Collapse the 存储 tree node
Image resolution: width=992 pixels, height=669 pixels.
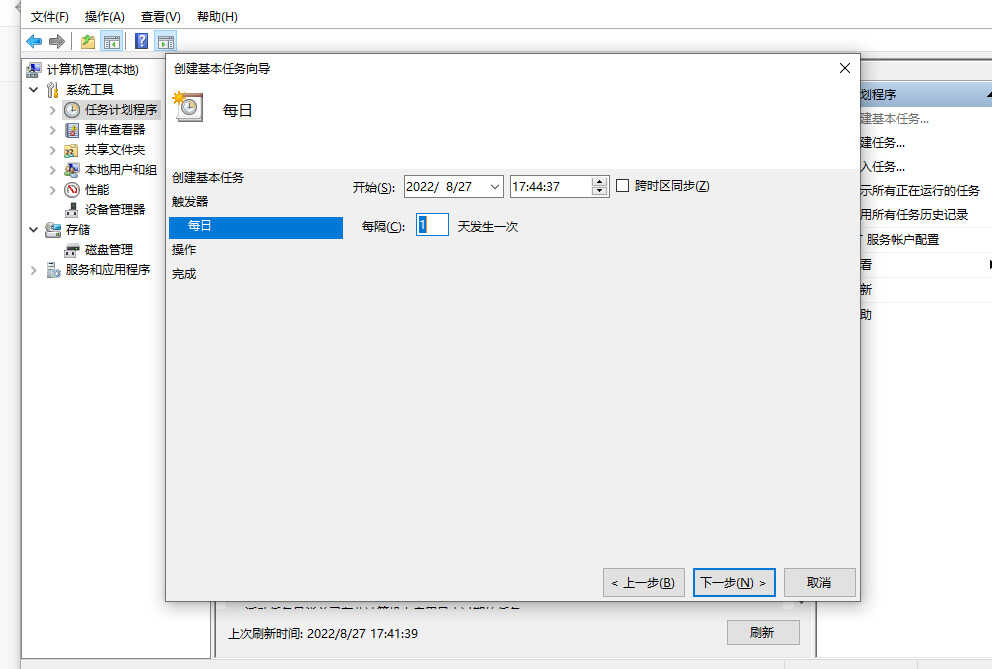tap(34, 230)
